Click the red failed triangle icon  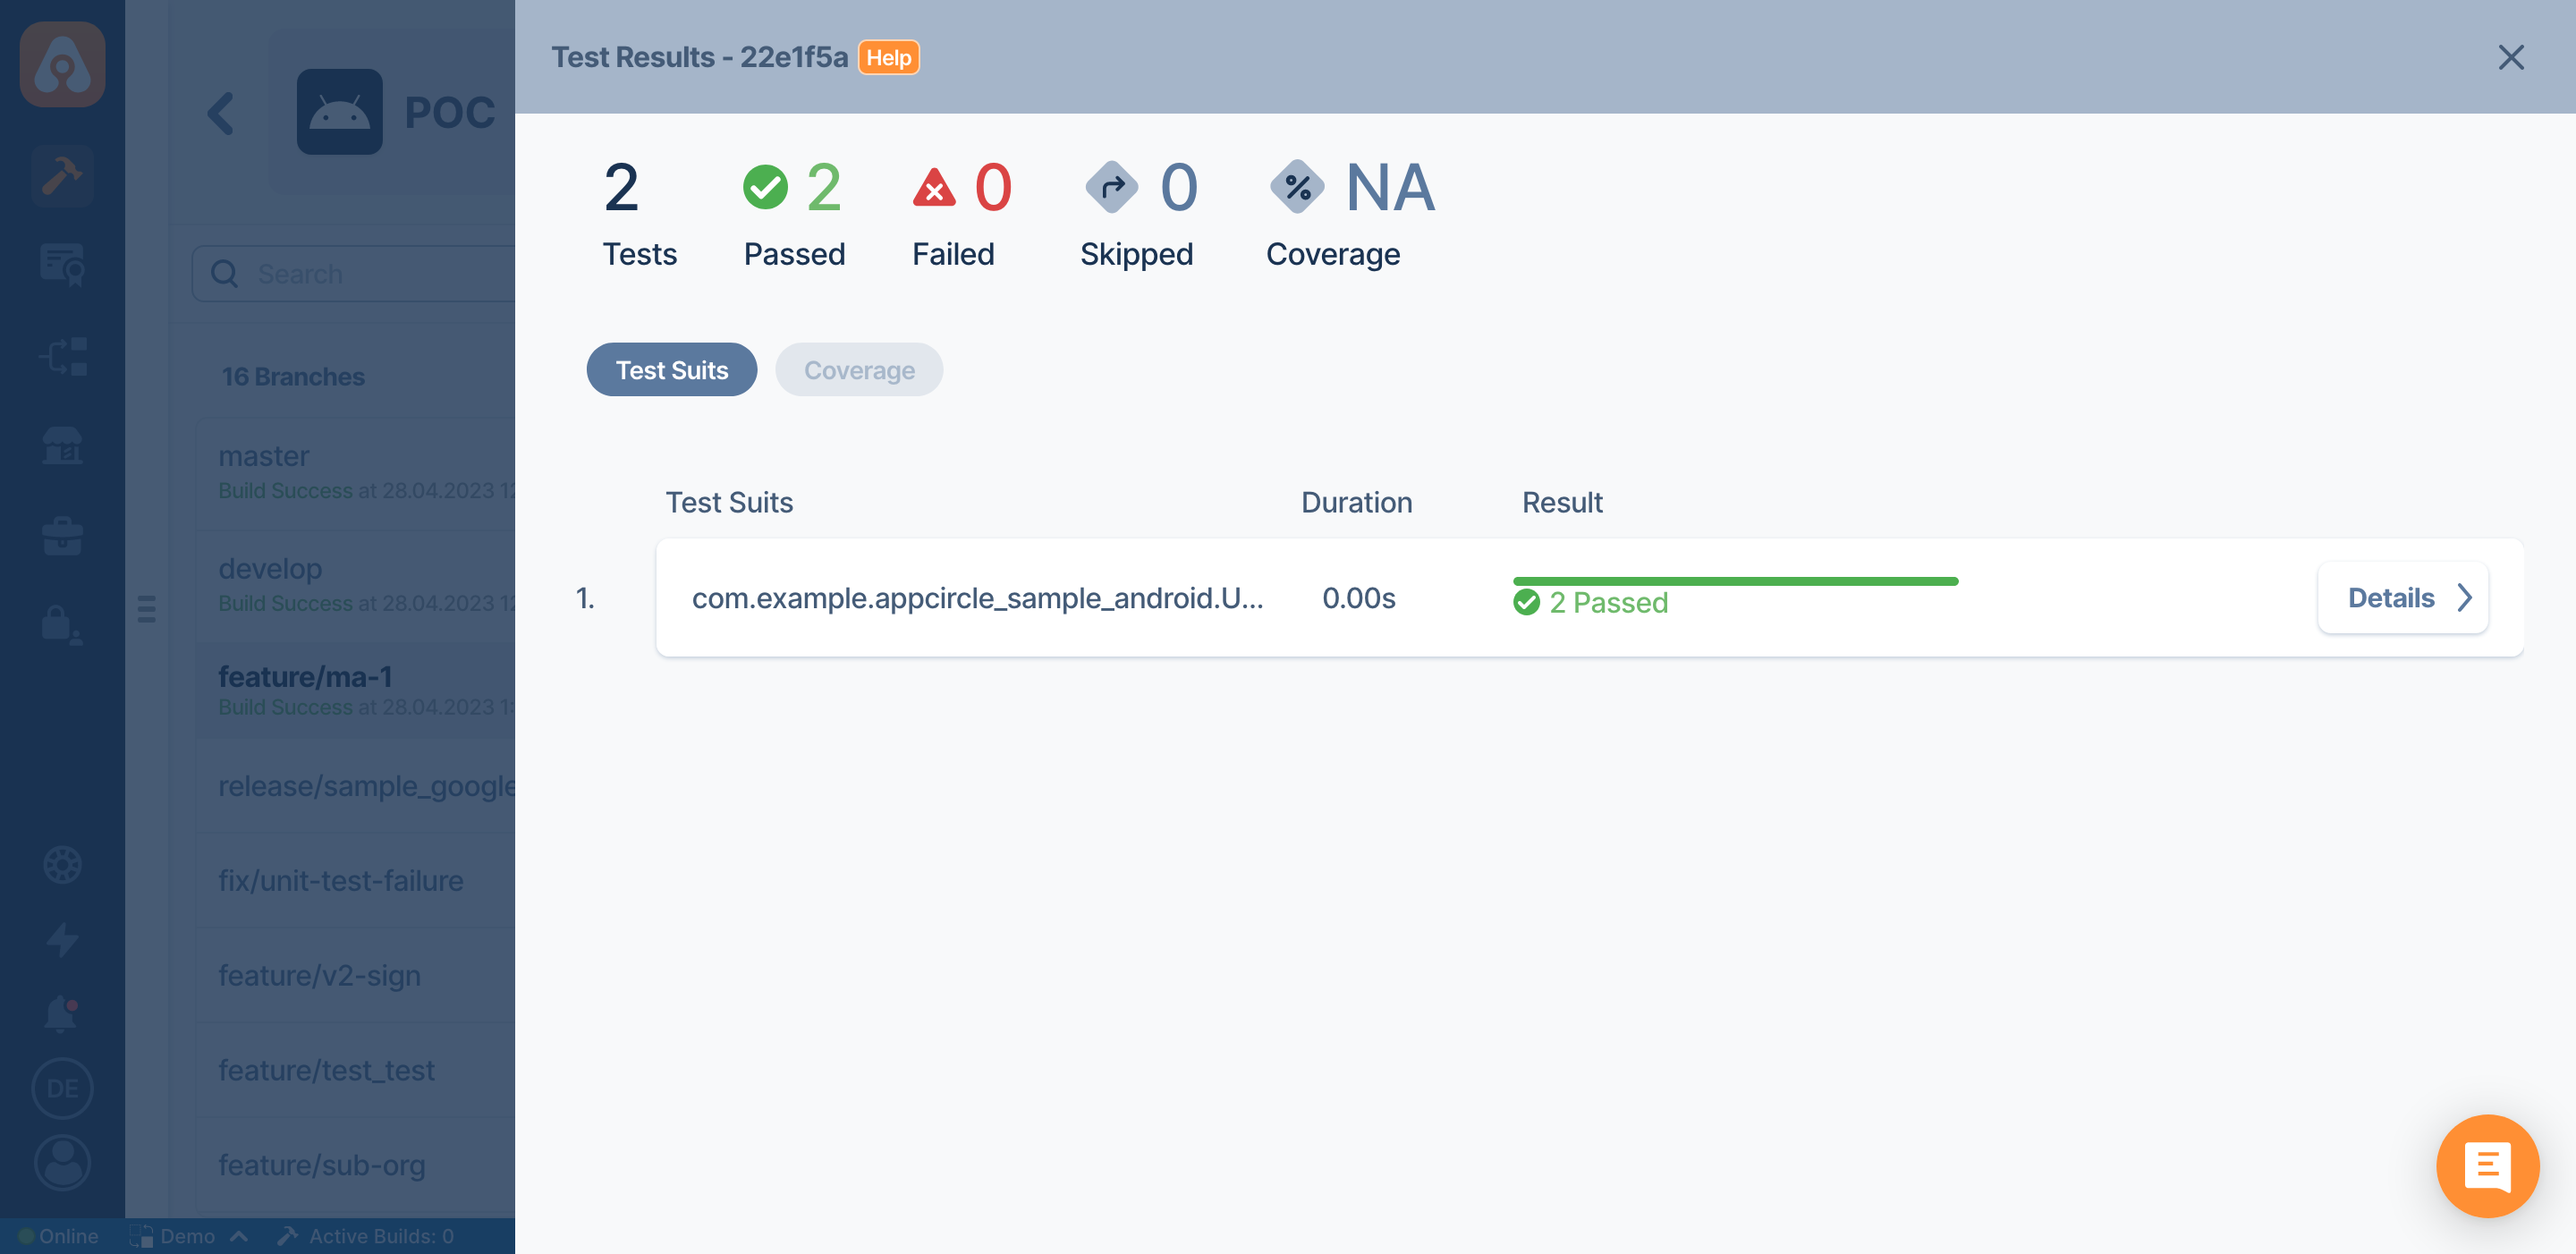pyautogui.click(x=934, y=187)
